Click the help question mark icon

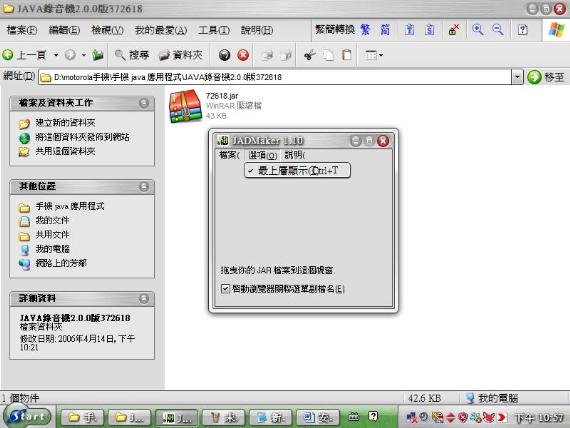(x=522, y=29)
